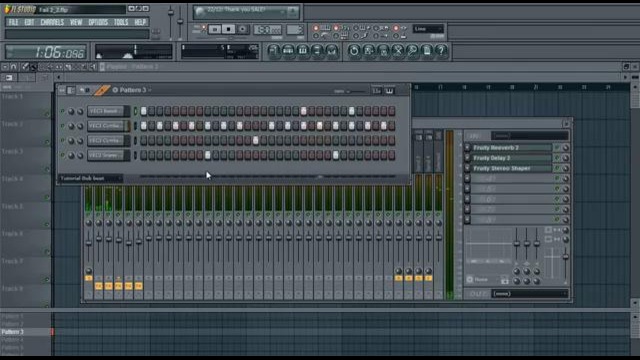Open graph editor in step sequencer
The width and height of the screenshot is (640, 360).
click(377, 91)
